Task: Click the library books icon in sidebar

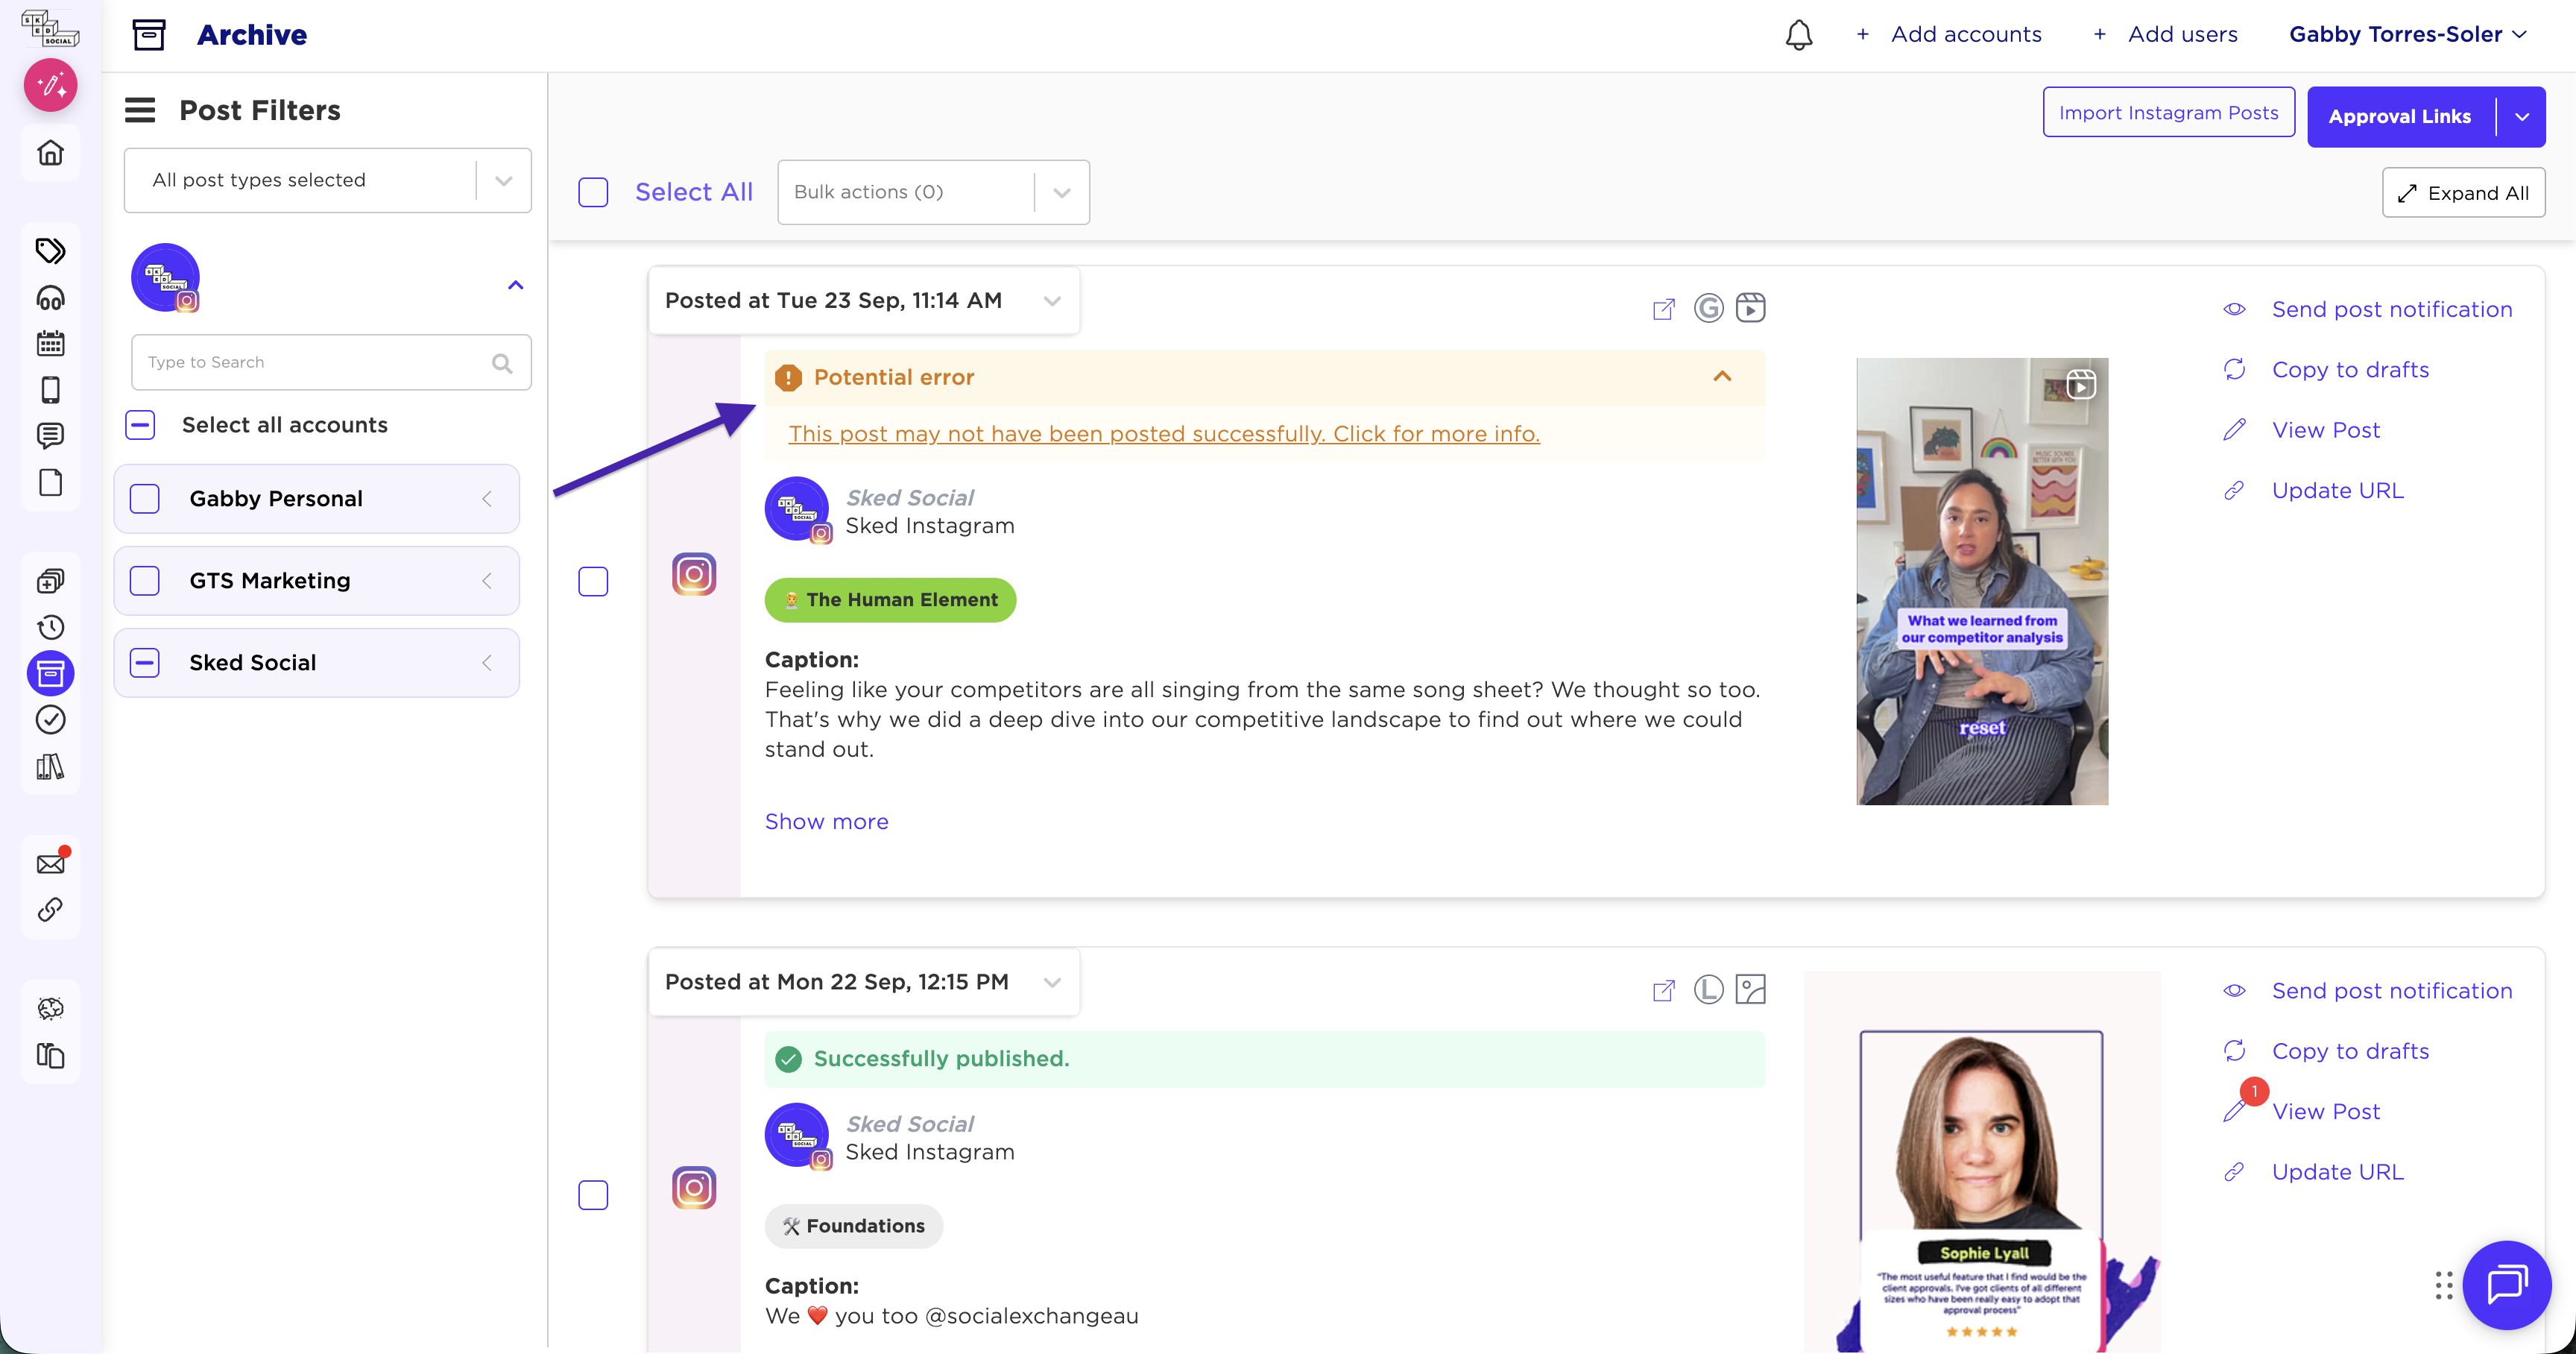Action: 50,767
